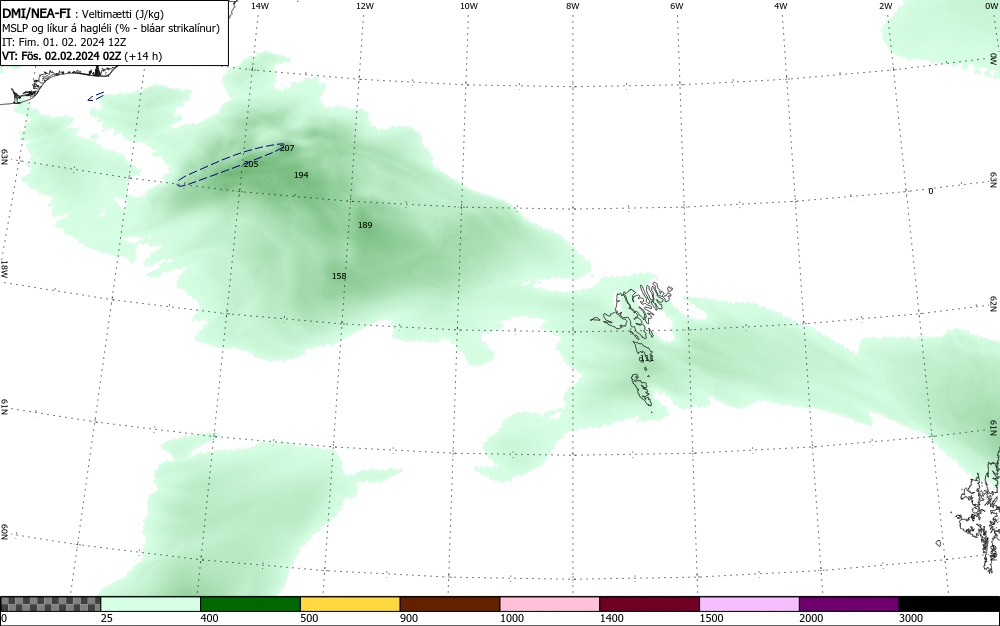Click the small dashed blue contour near Iceland
The width and height of the screenshot is (1000, 626).
96,96
